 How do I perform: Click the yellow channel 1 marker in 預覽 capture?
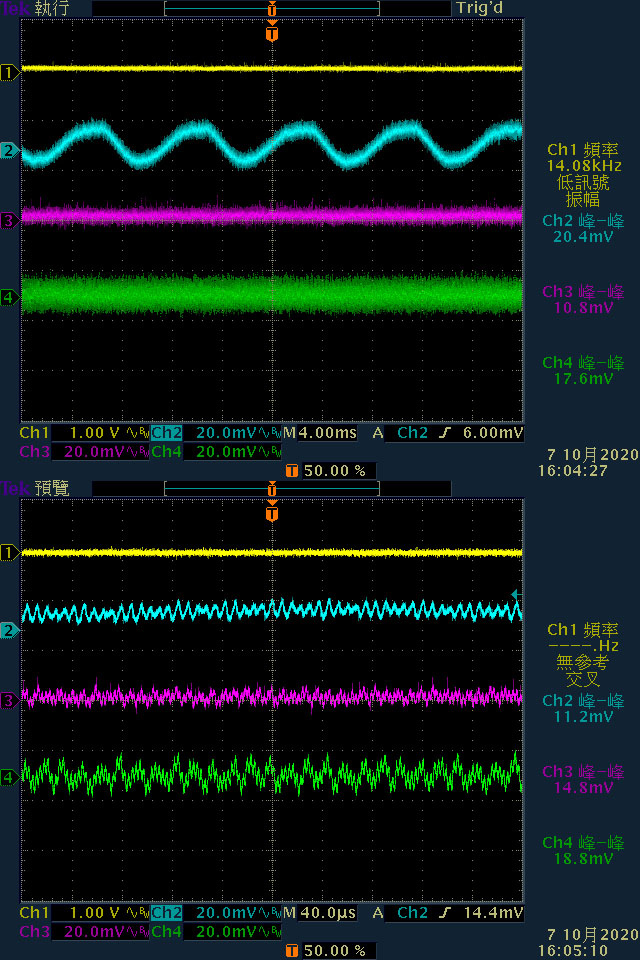[9, 553]
